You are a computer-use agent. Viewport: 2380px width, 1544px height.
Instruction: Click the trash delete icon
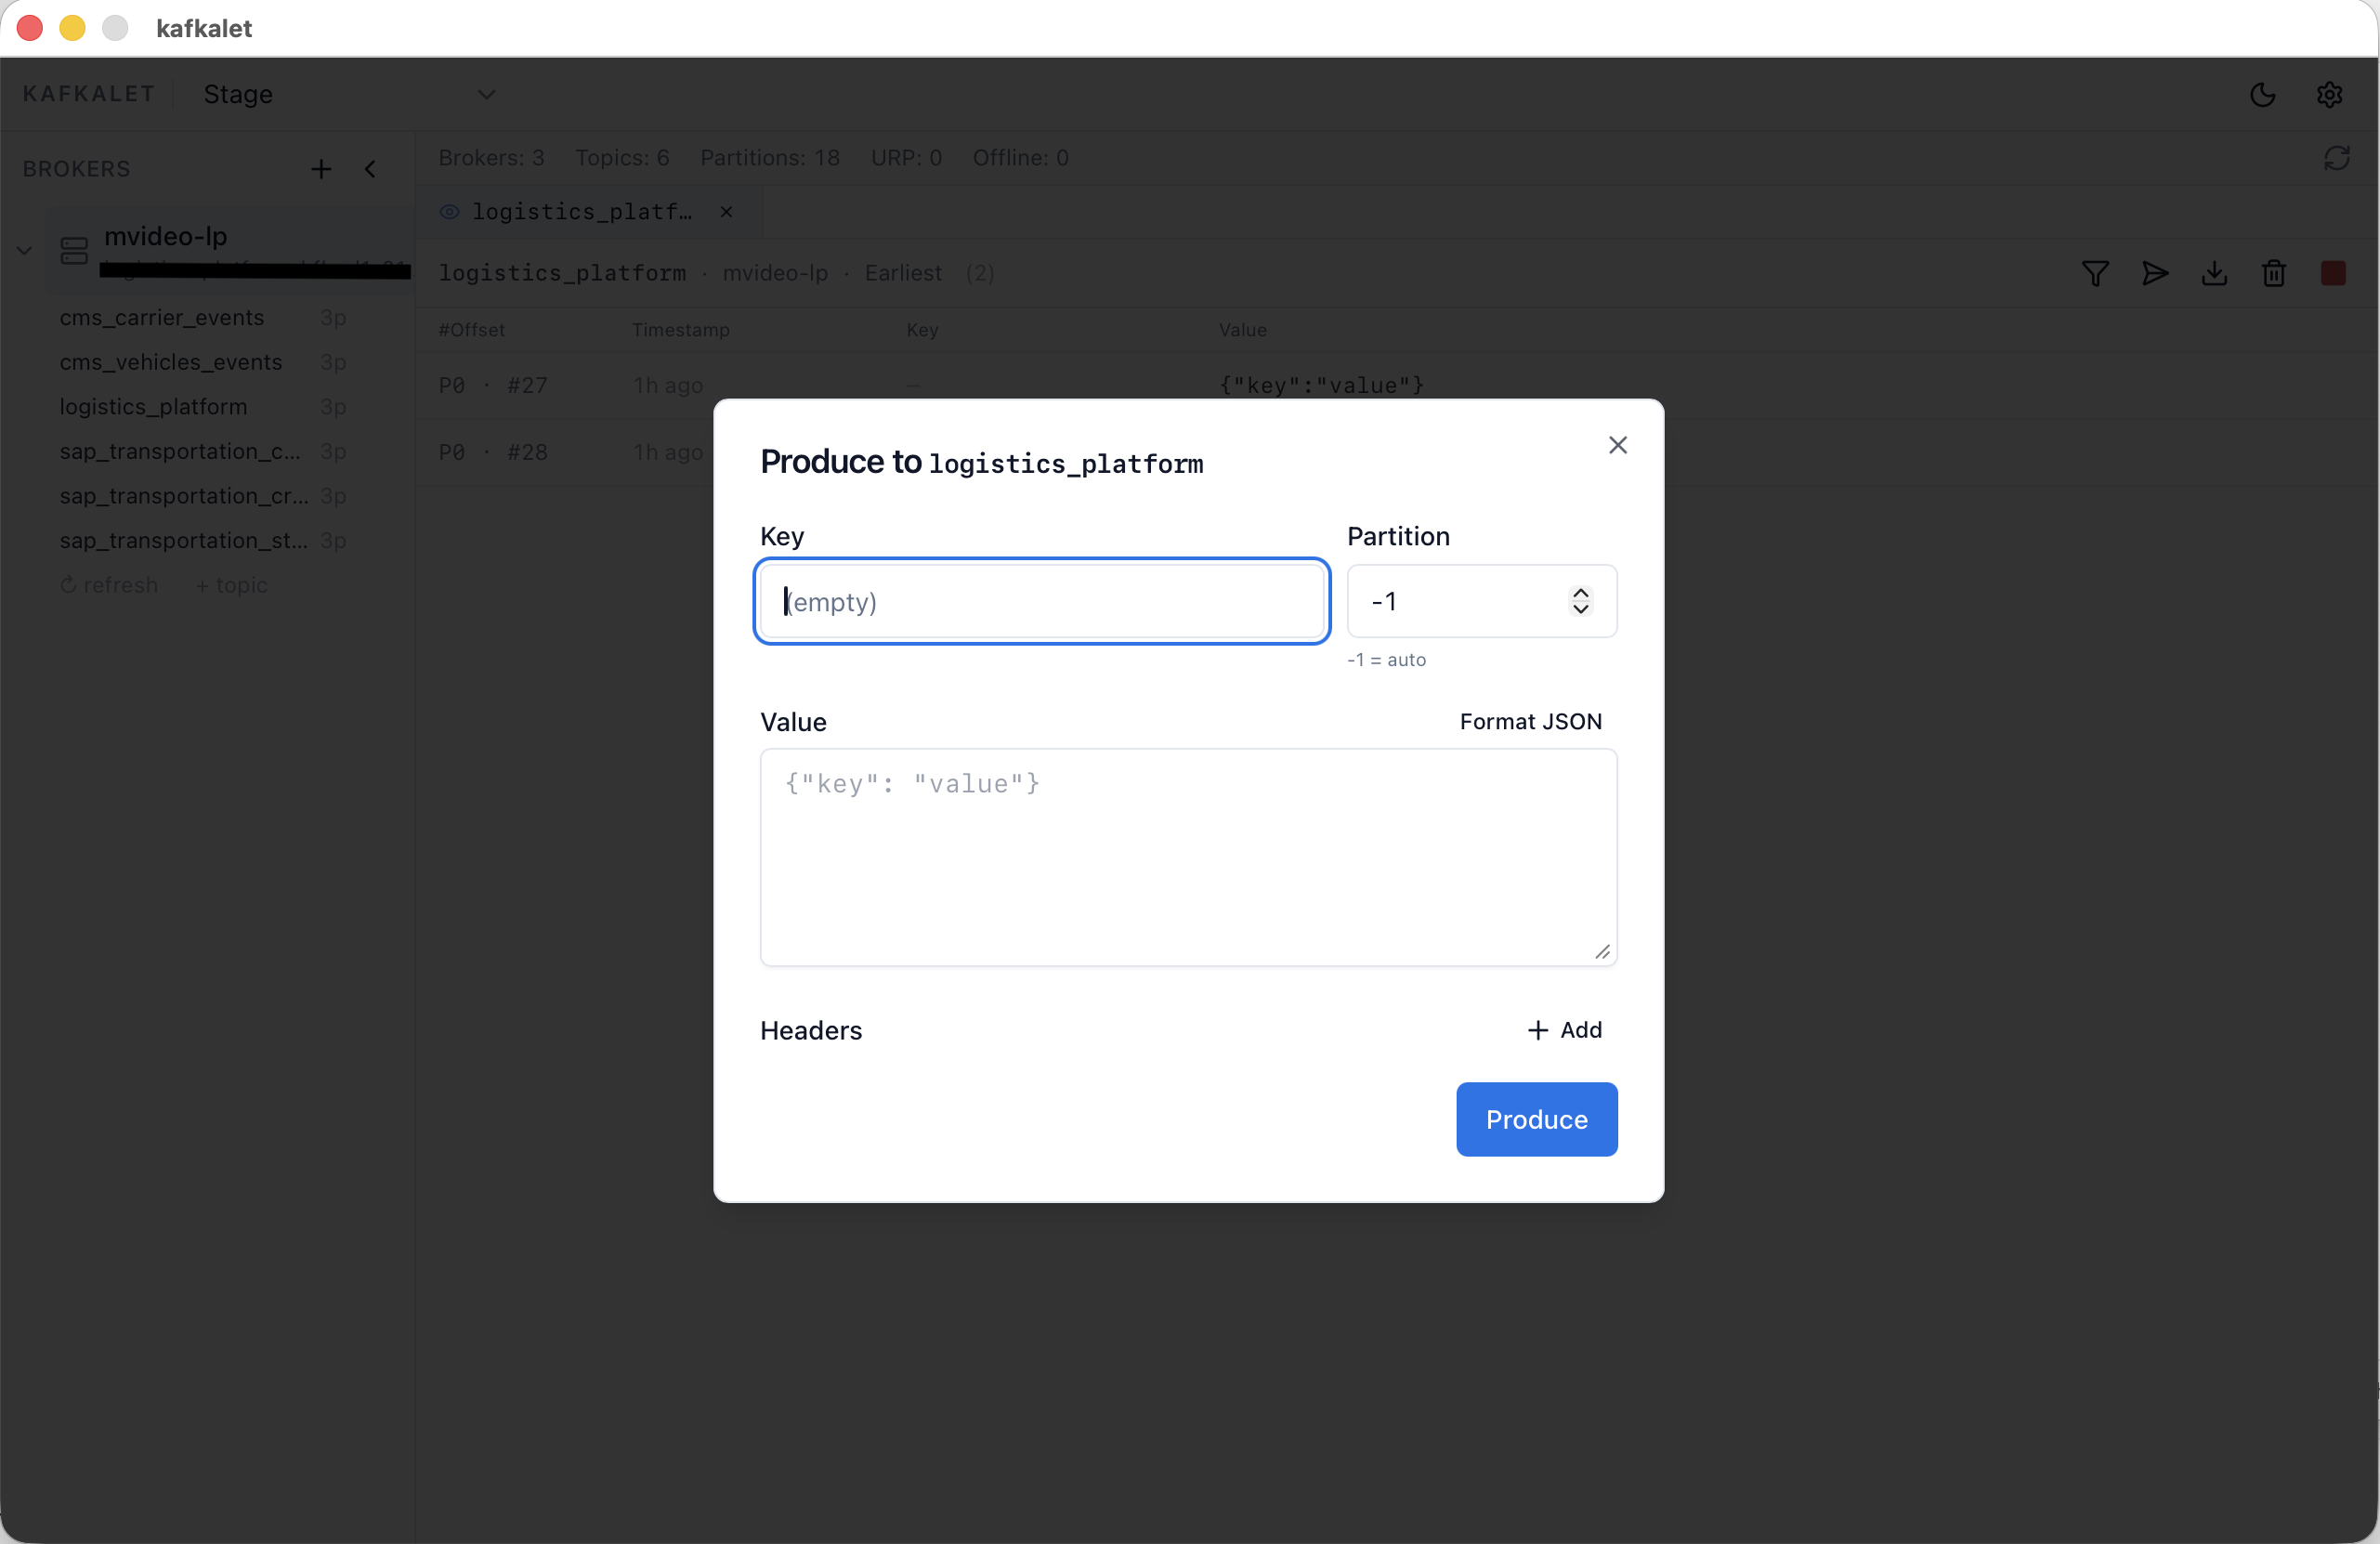coord(2273,273)
